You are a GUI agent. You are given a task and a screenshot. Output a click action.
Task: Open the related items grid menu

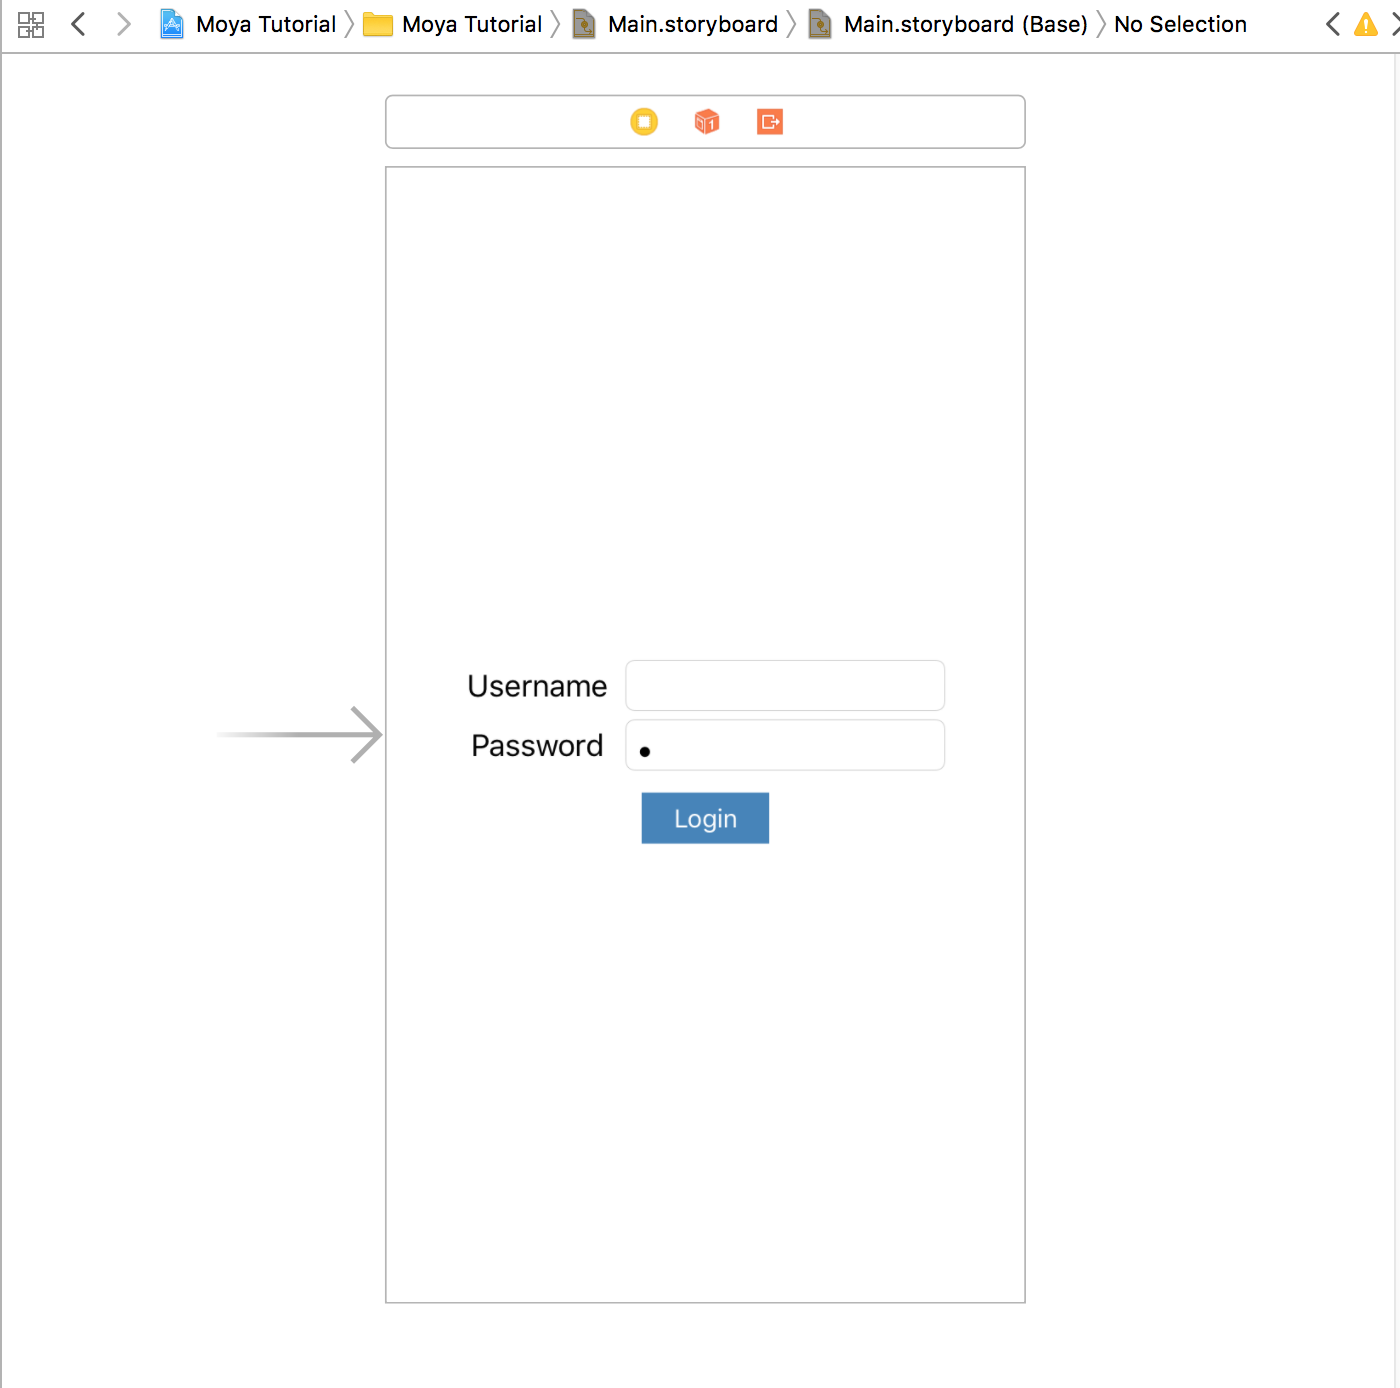[31, 24]
